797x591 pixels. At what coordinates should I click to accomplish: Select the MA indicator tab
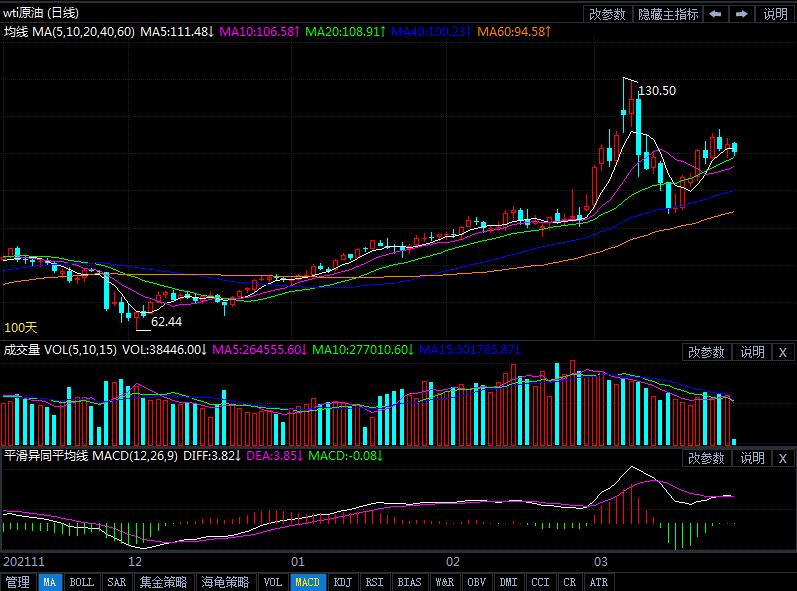click(50, 582)
